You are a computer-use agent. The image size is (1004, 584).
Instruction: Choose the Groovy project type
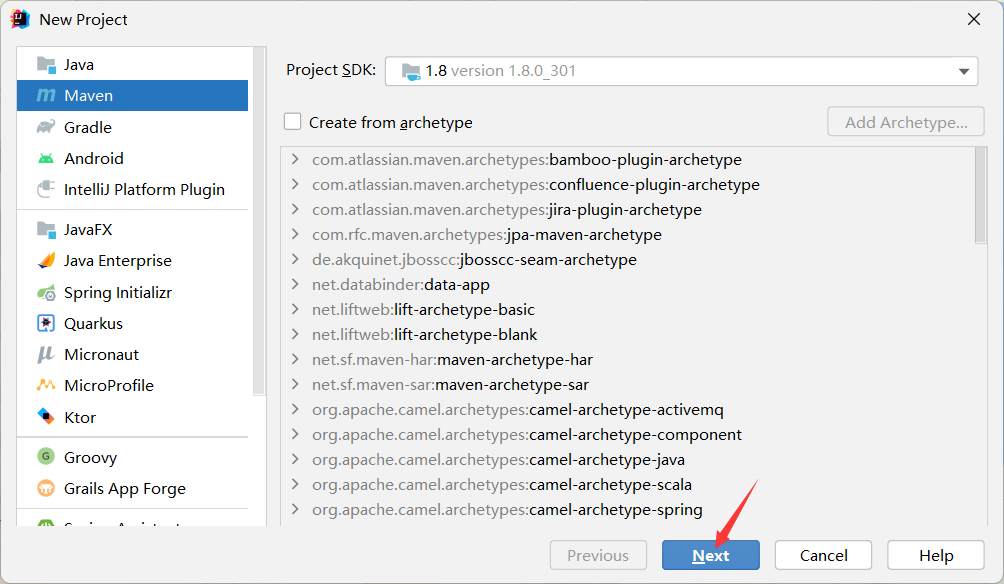pyautogui.click(x=90, y=458)
